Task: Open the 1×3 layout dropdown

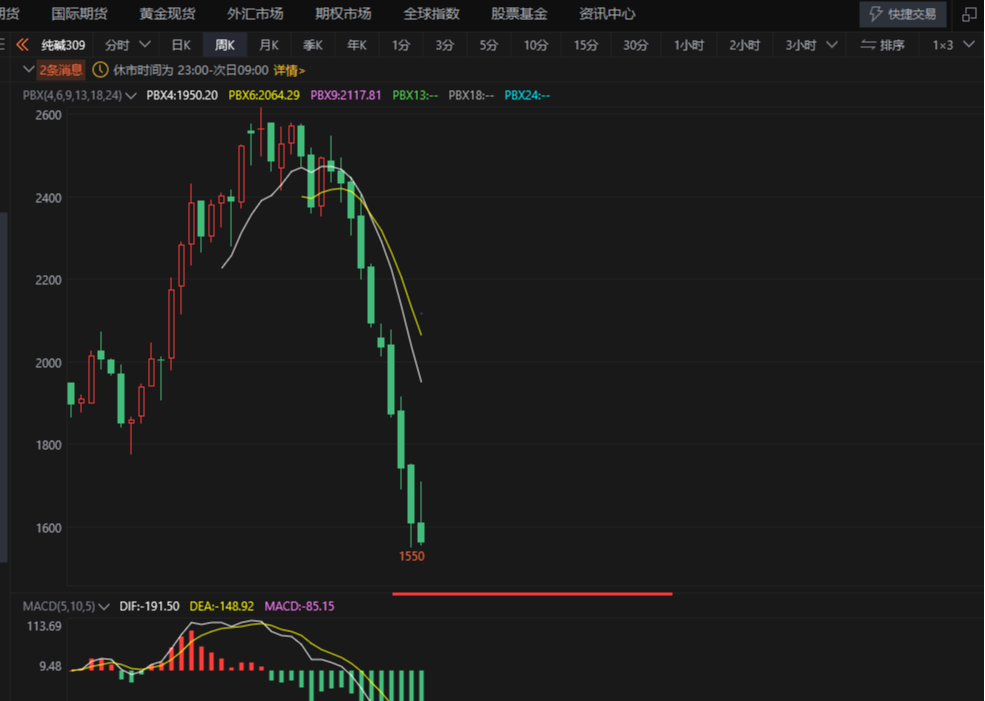Action: [953, 45]
